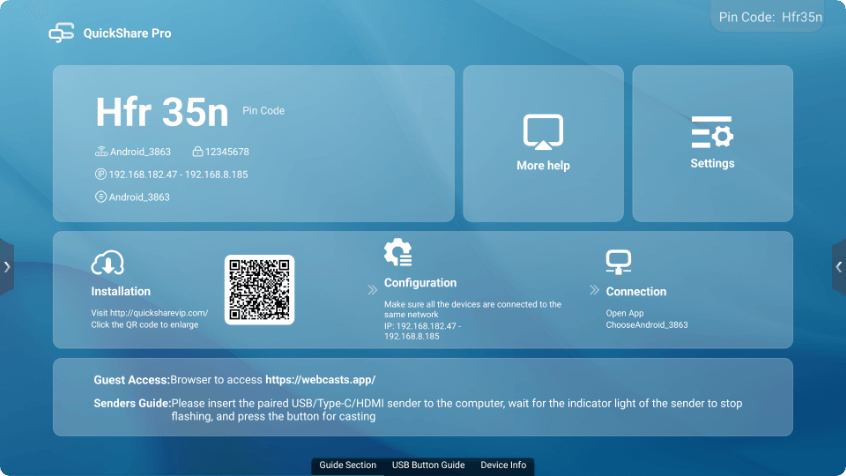Click the 'Click the QR code to enlarge' text
Viewport: 846px width, 476px height.
pos(145,325)
